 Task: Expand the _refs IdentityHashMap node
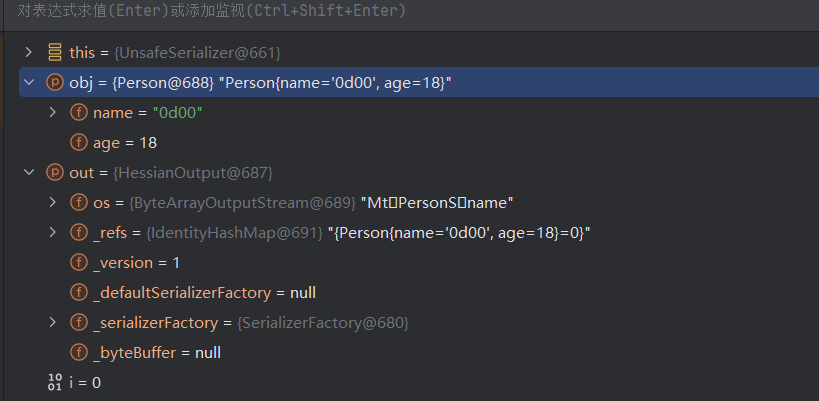click(x=52, y=233)
